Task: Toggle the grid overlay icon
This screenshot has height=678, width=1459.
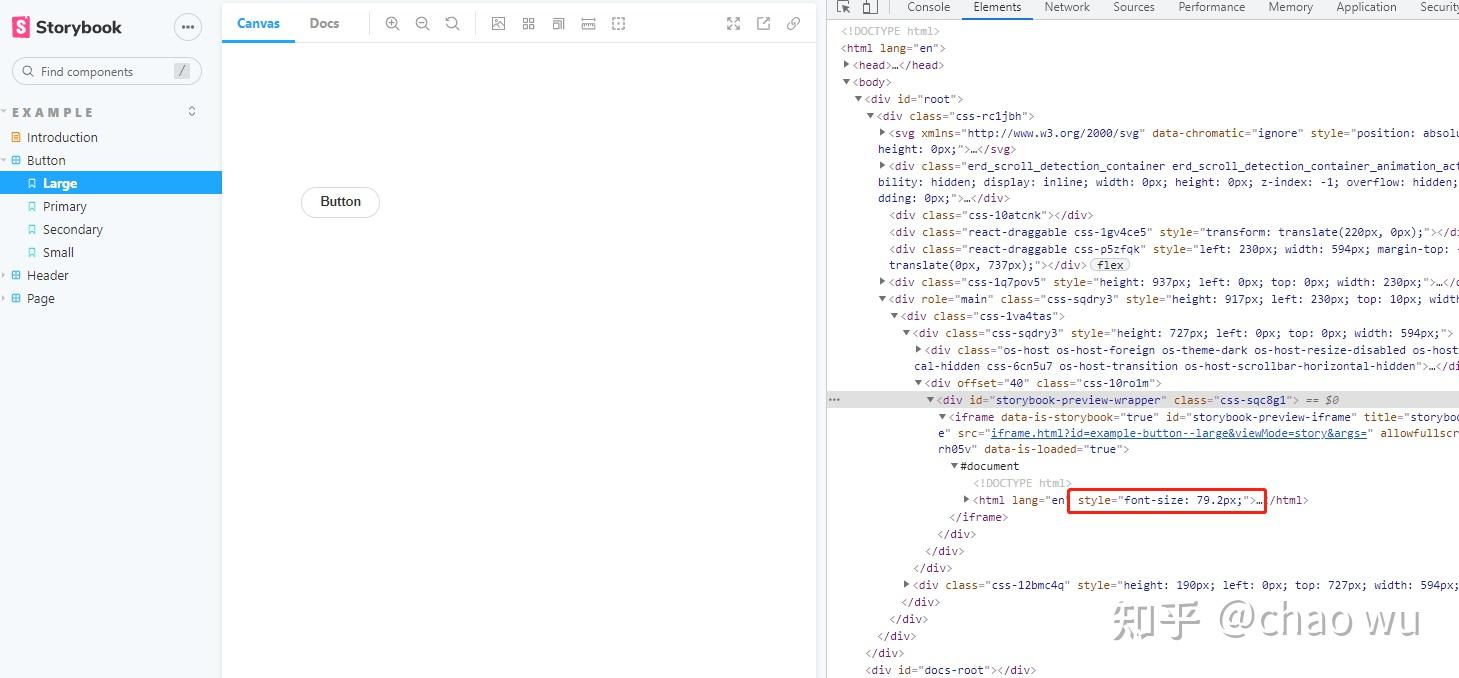Action: click(x=528, y=23)
